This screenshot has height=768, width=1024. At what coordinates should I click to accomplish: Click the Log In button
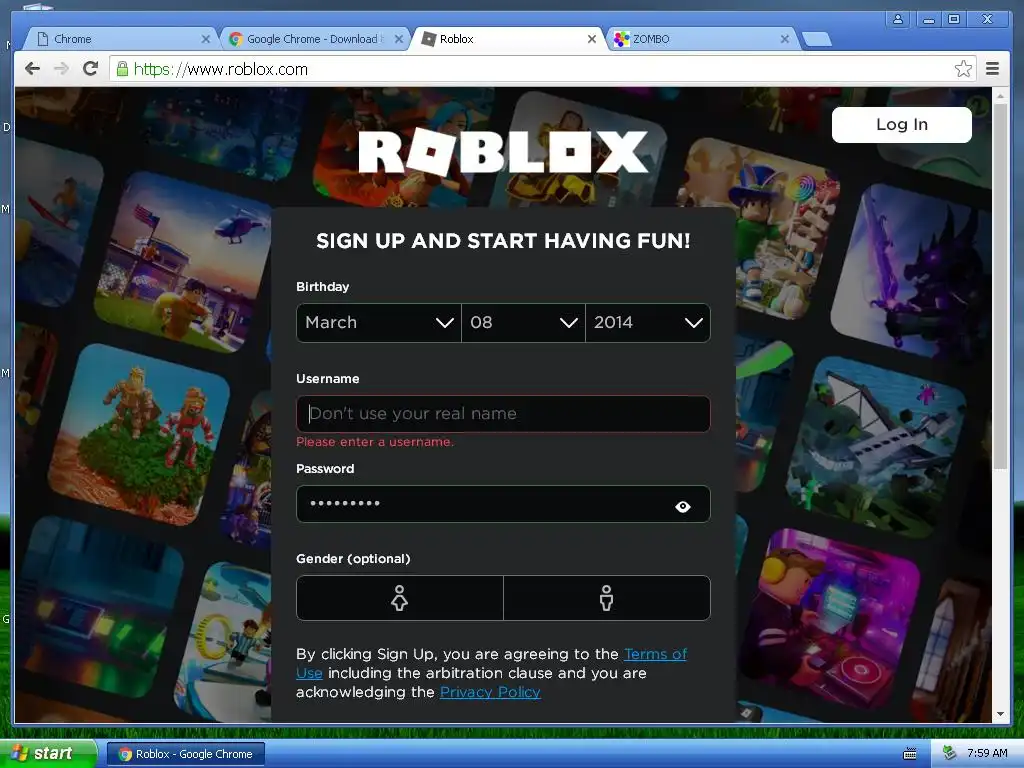901,125
